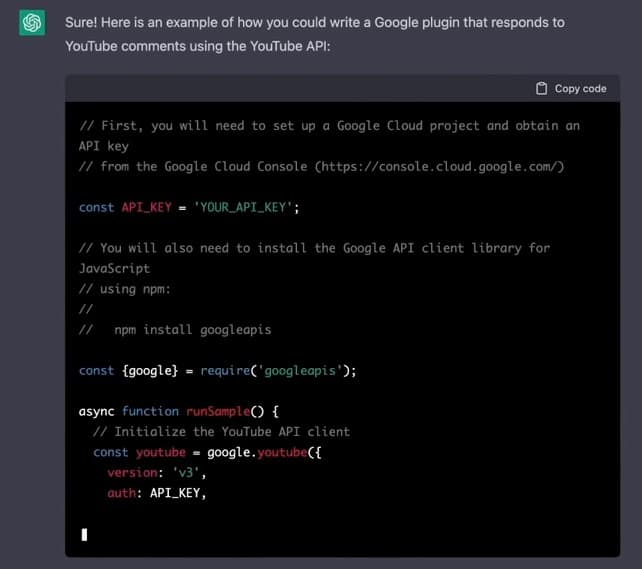Click the line 'Sure! Here is an example of how you could write'
This screenshot has height=569, width=642.
point(314,23)
